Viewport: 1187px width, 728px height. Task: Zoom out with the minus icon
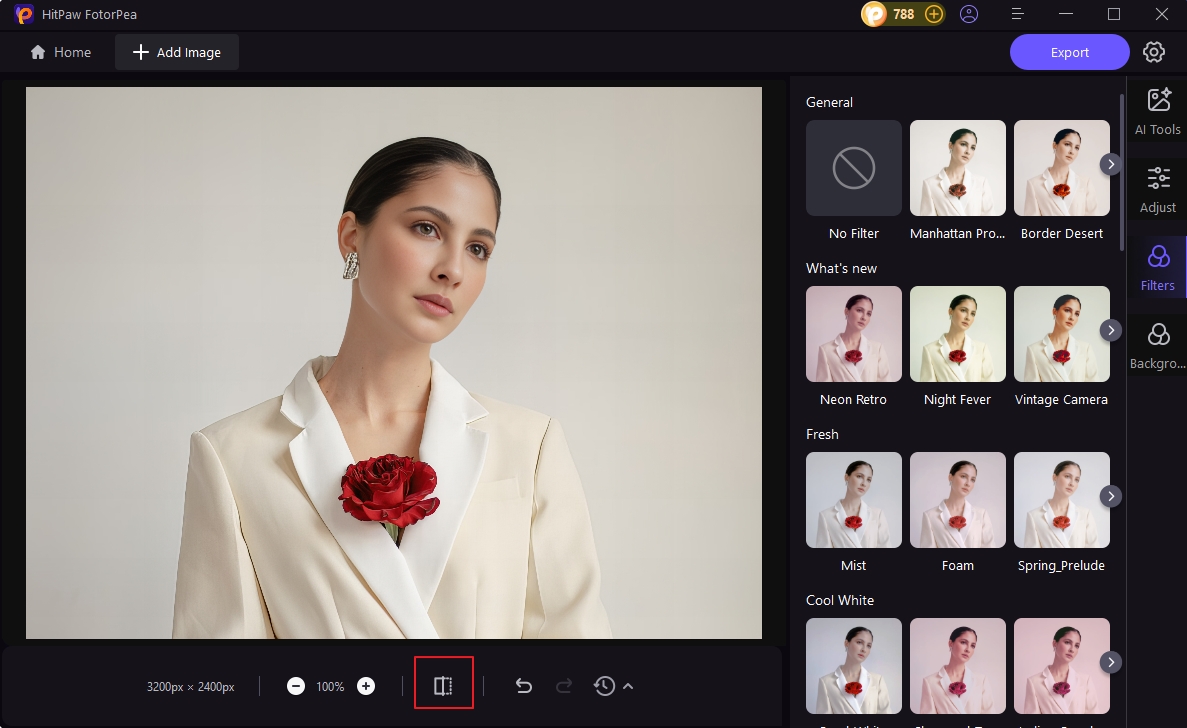click(296, 686)
